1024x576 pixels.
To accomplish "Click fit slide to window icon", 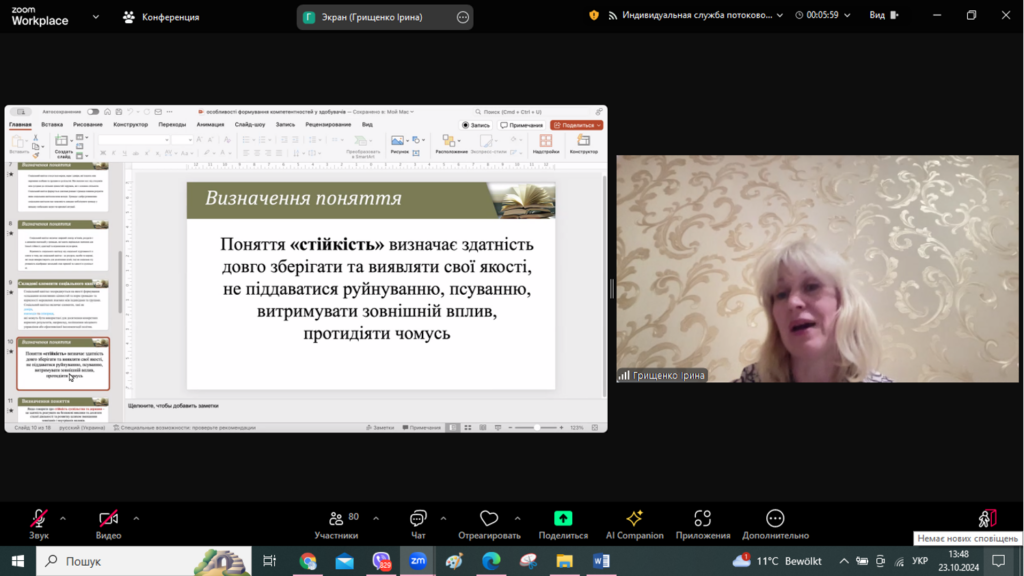I will point(595,428).
